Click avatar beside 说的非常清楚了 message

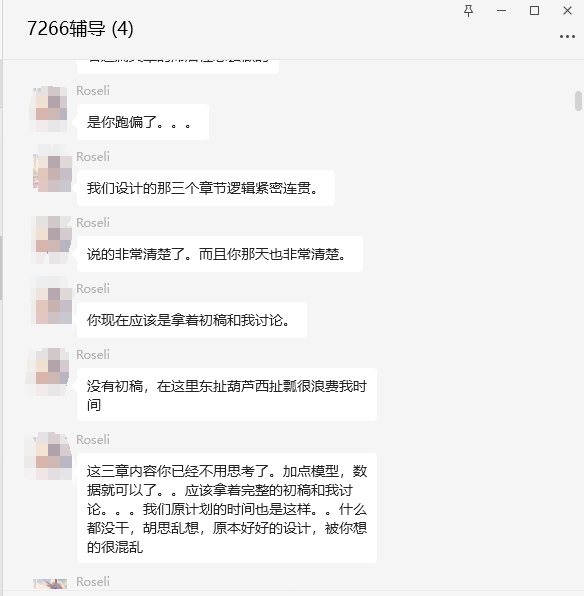(x=52, y=239)
